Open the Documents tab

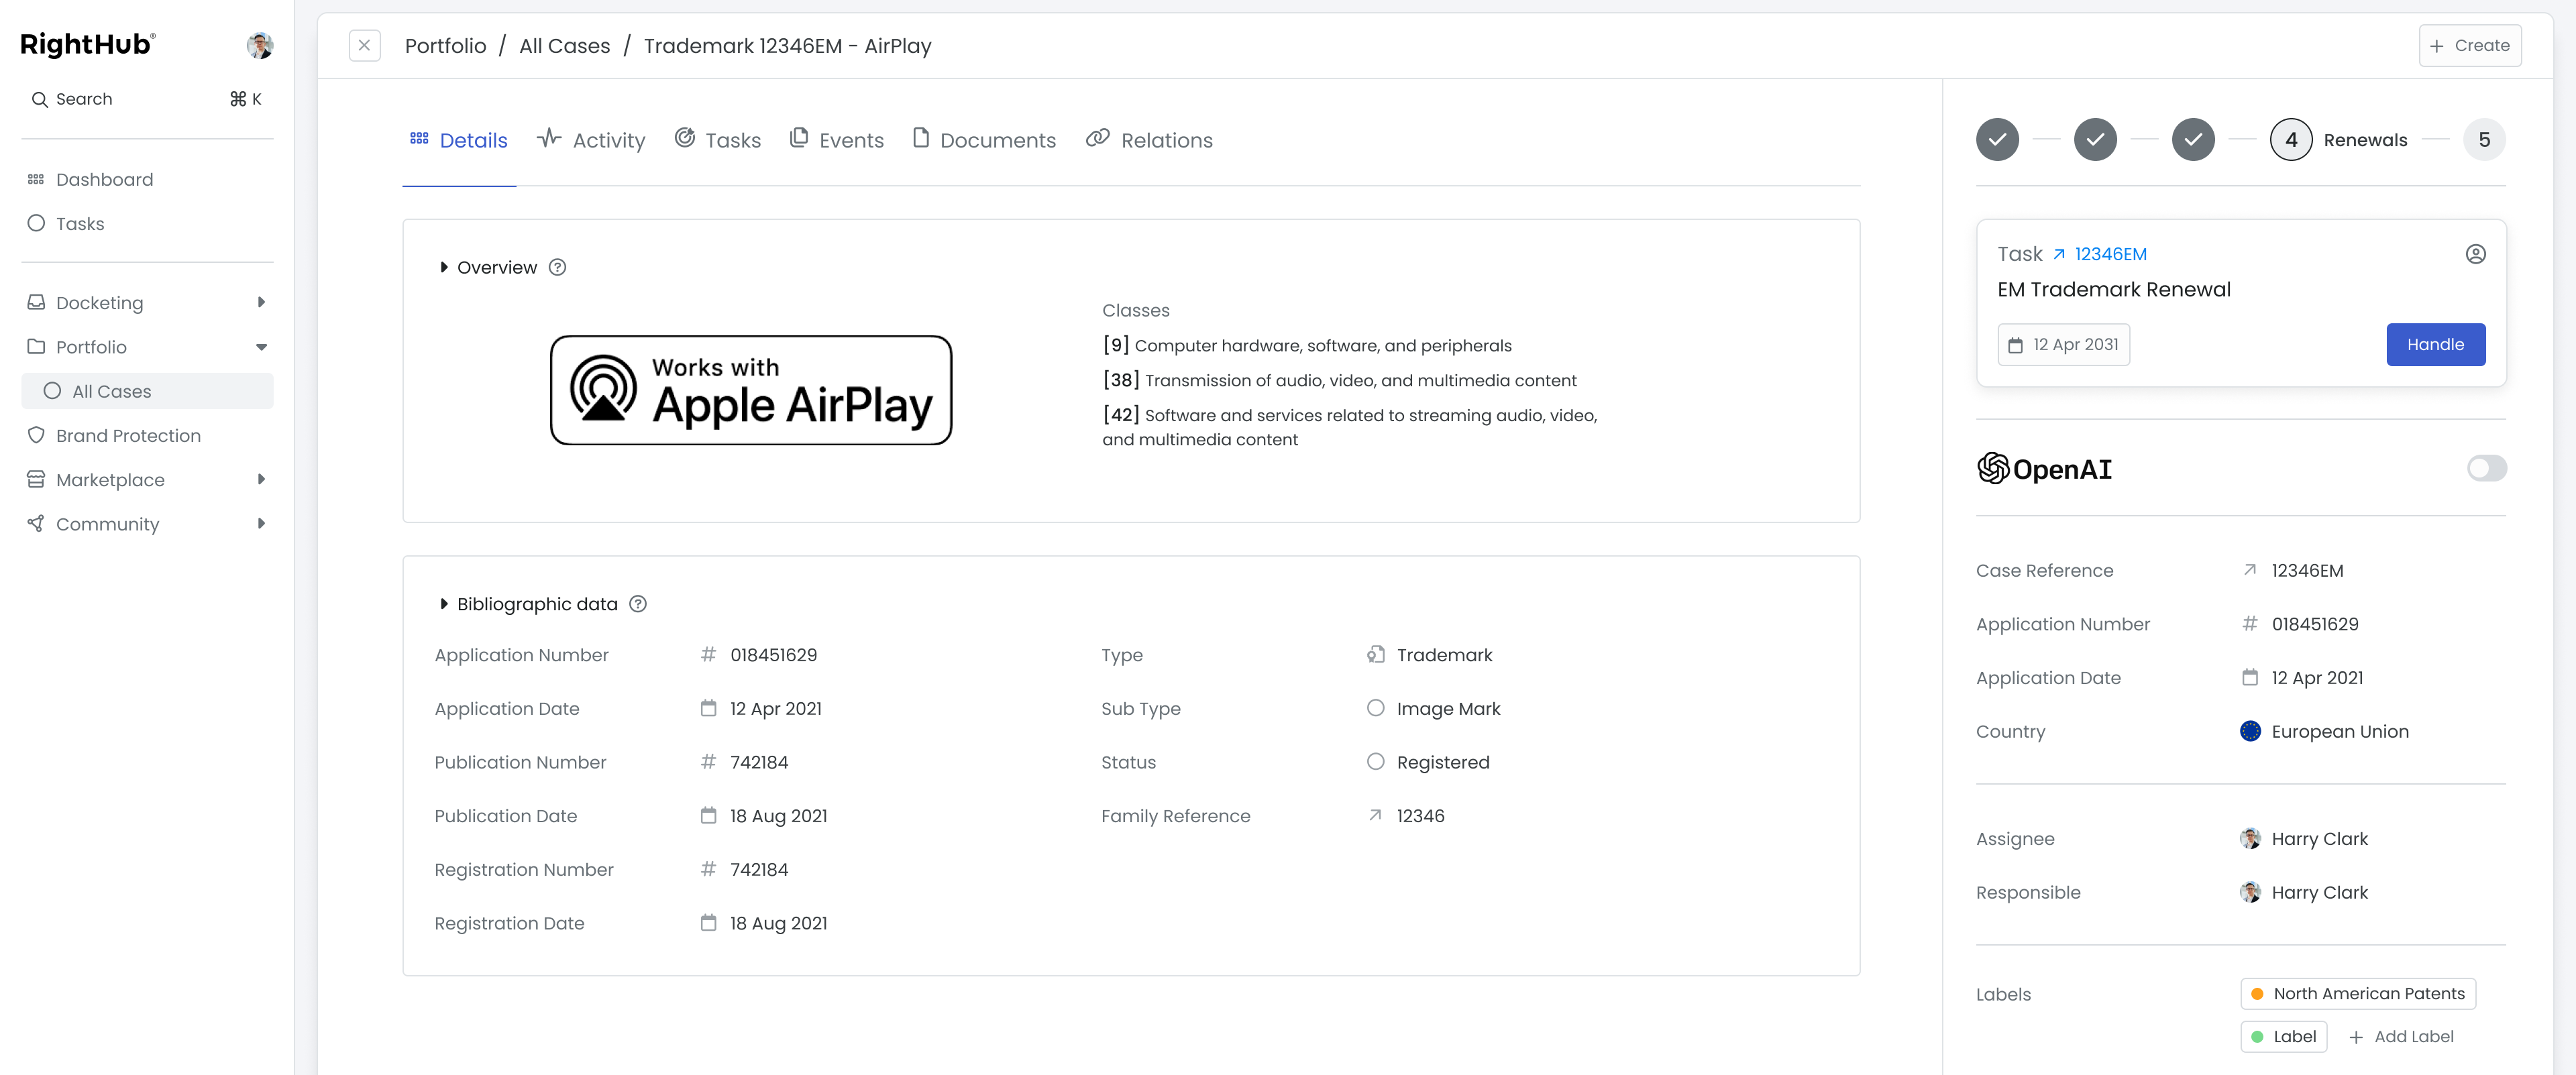(x=984, y=140)
